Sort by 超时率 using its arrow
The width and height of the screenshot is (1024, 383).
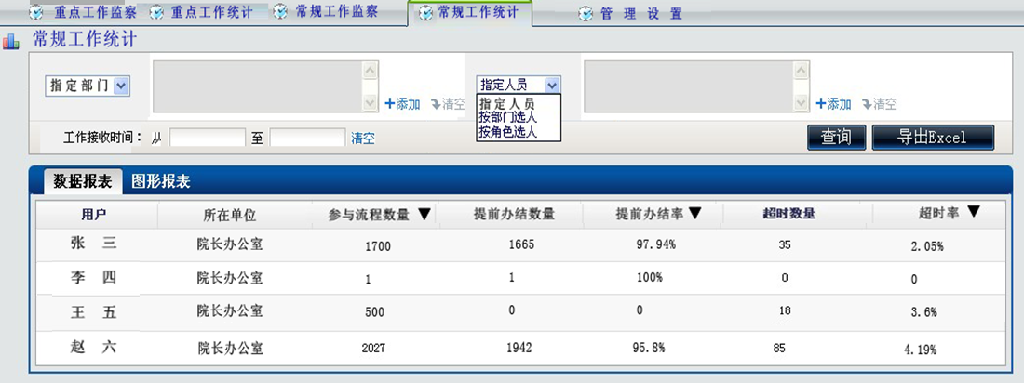[973, 211]
